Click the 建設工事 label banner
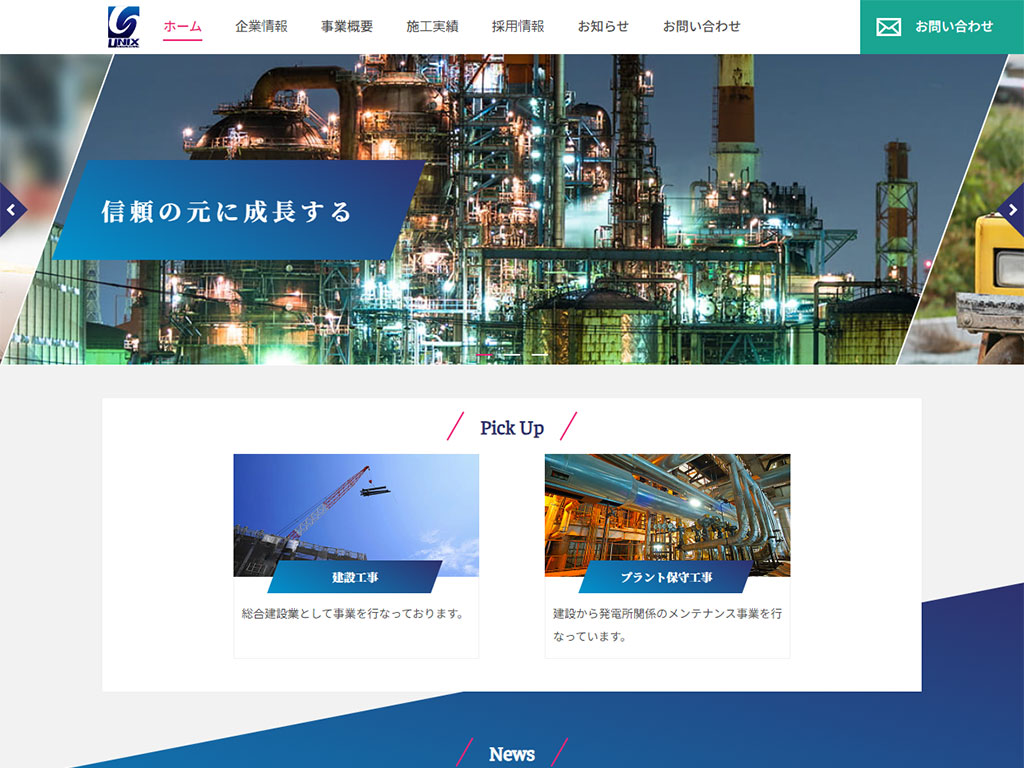Screen dimensions: 1024x768 [x=355, y=577]
